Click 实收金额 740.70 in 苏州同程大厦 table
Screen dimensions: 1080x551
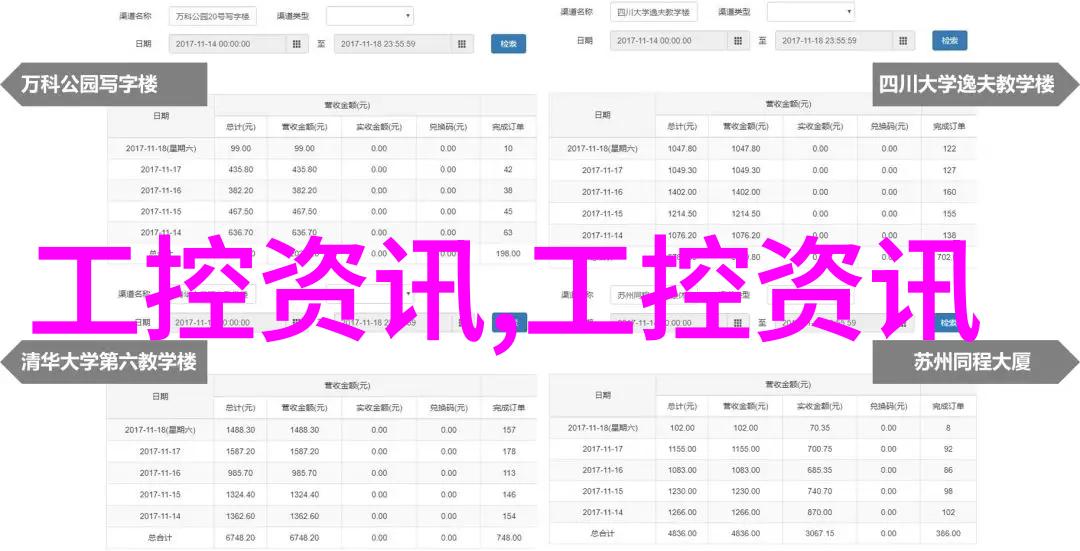pos(820,491)
